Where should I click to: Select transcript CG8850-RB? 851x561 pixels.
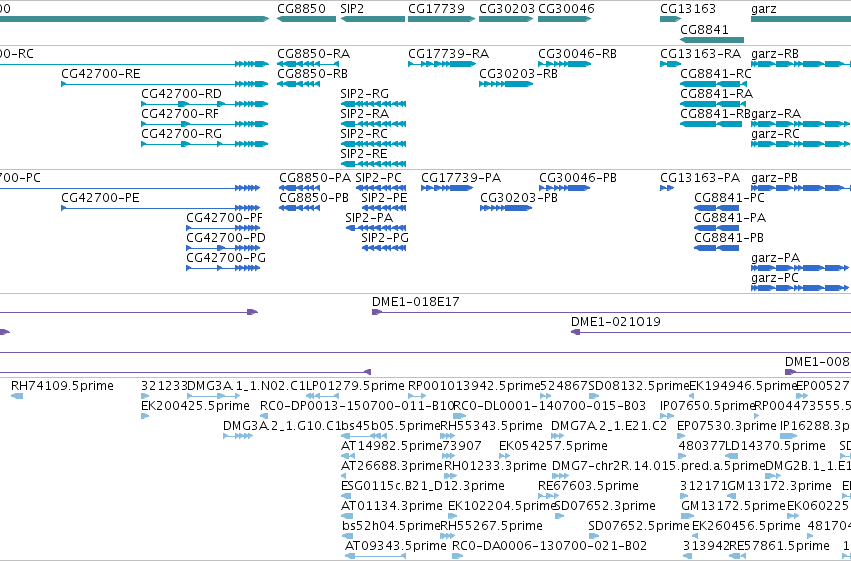click(x=299, y=84)
